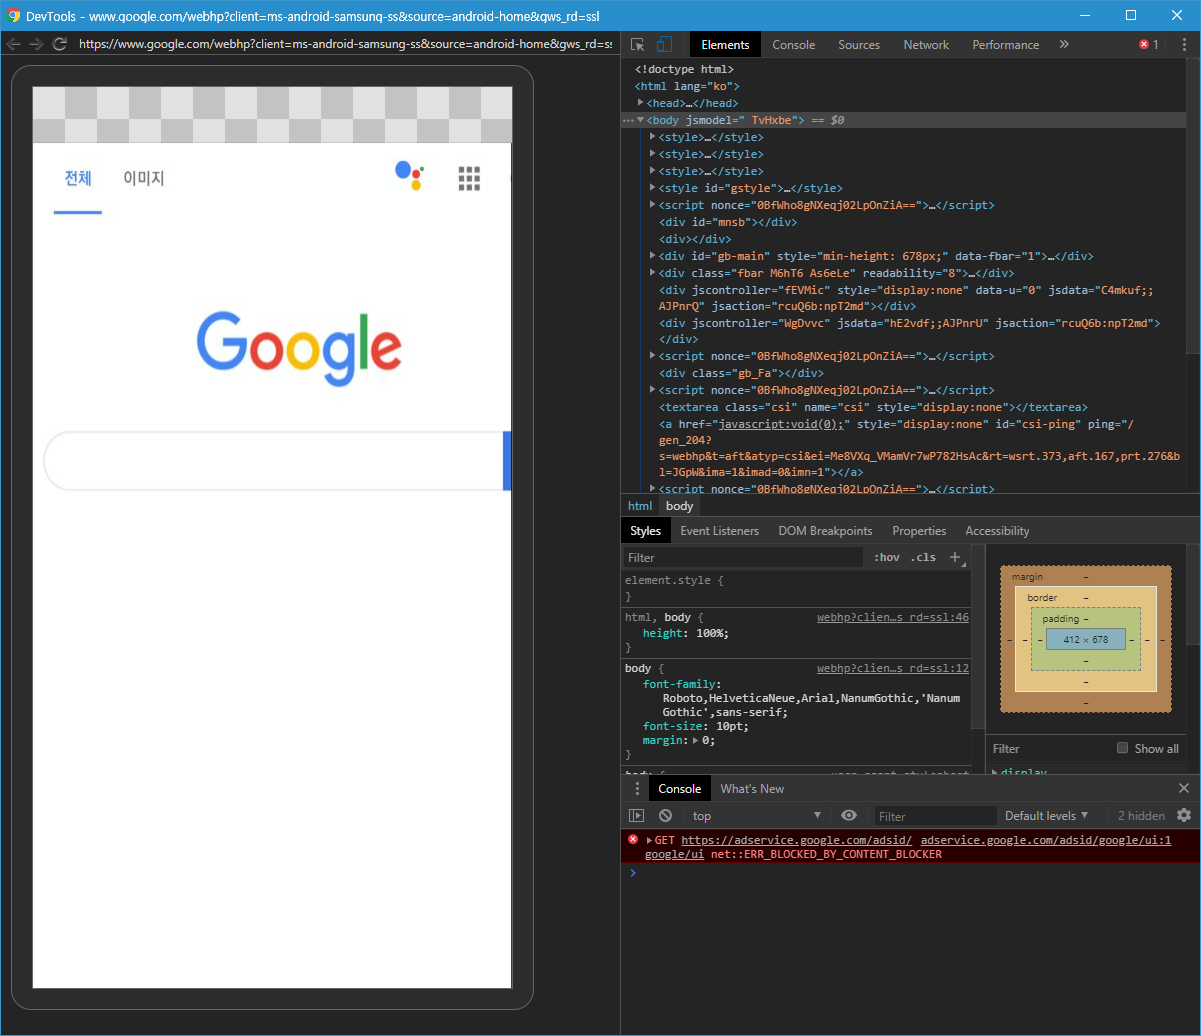Click the Google logo image
1201x1036 pixels.
click(300, 349)
